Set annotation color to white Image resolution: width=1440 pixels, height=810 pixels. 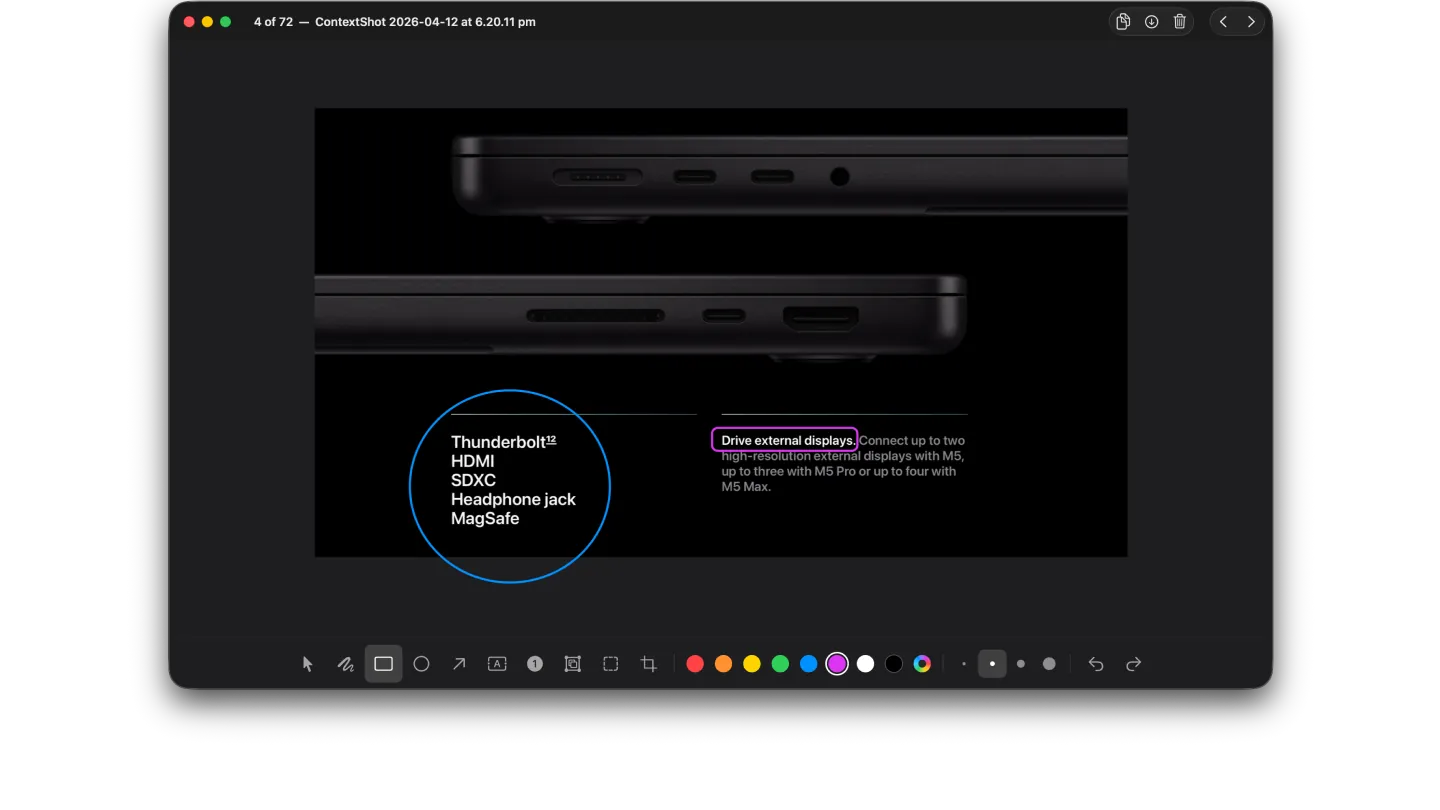click(866, 664)
